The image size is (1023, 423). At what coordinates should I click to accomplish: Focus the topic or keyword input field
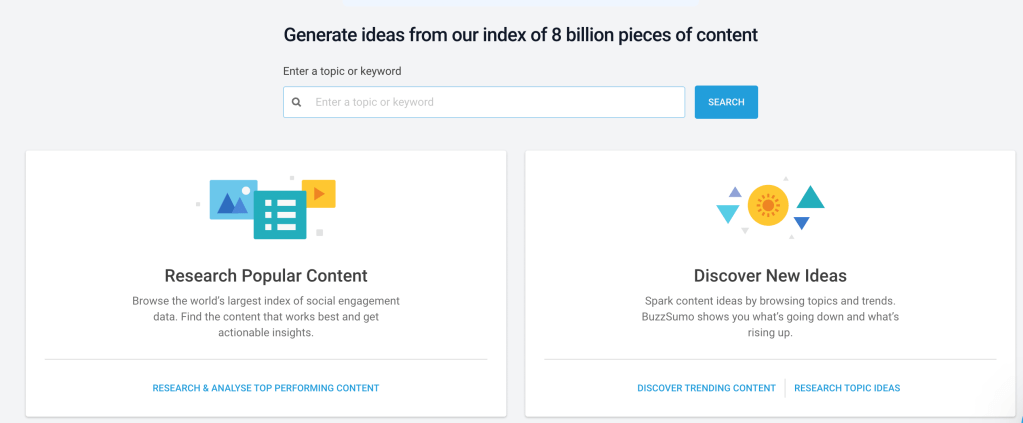(x=495, y=102)
